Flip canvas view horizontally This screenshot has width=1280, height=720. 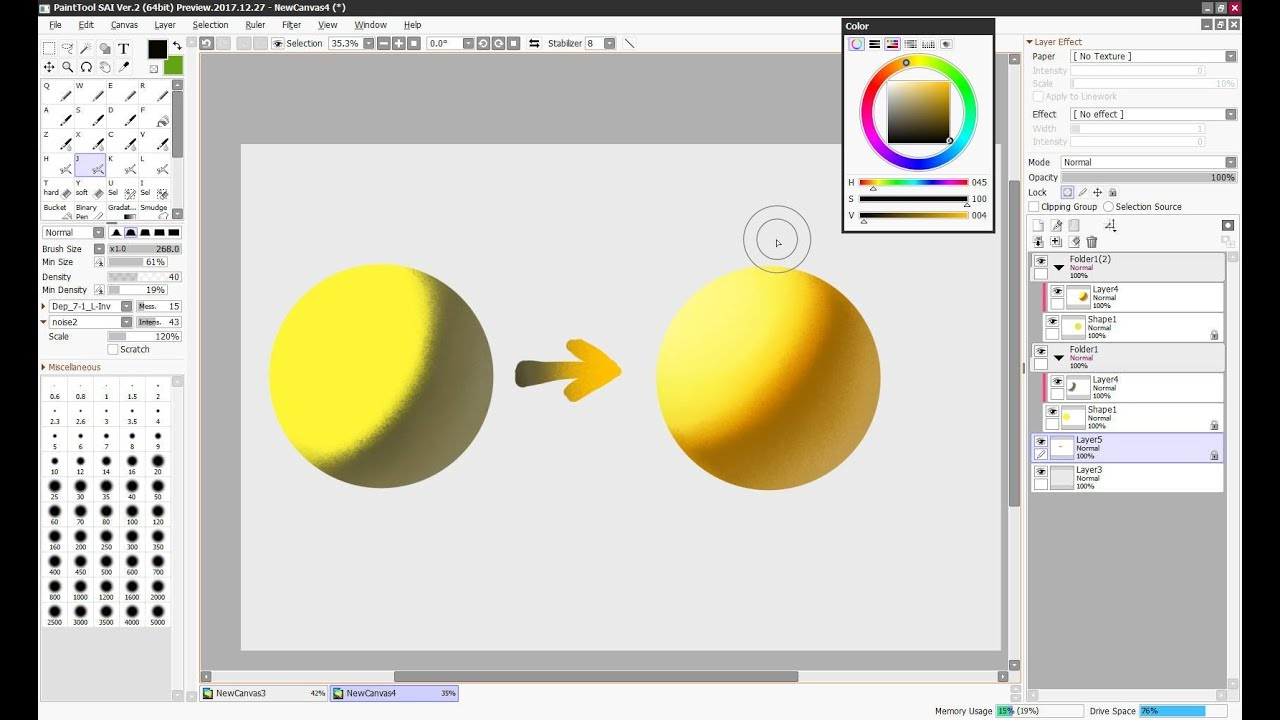(x=533, y=43)
